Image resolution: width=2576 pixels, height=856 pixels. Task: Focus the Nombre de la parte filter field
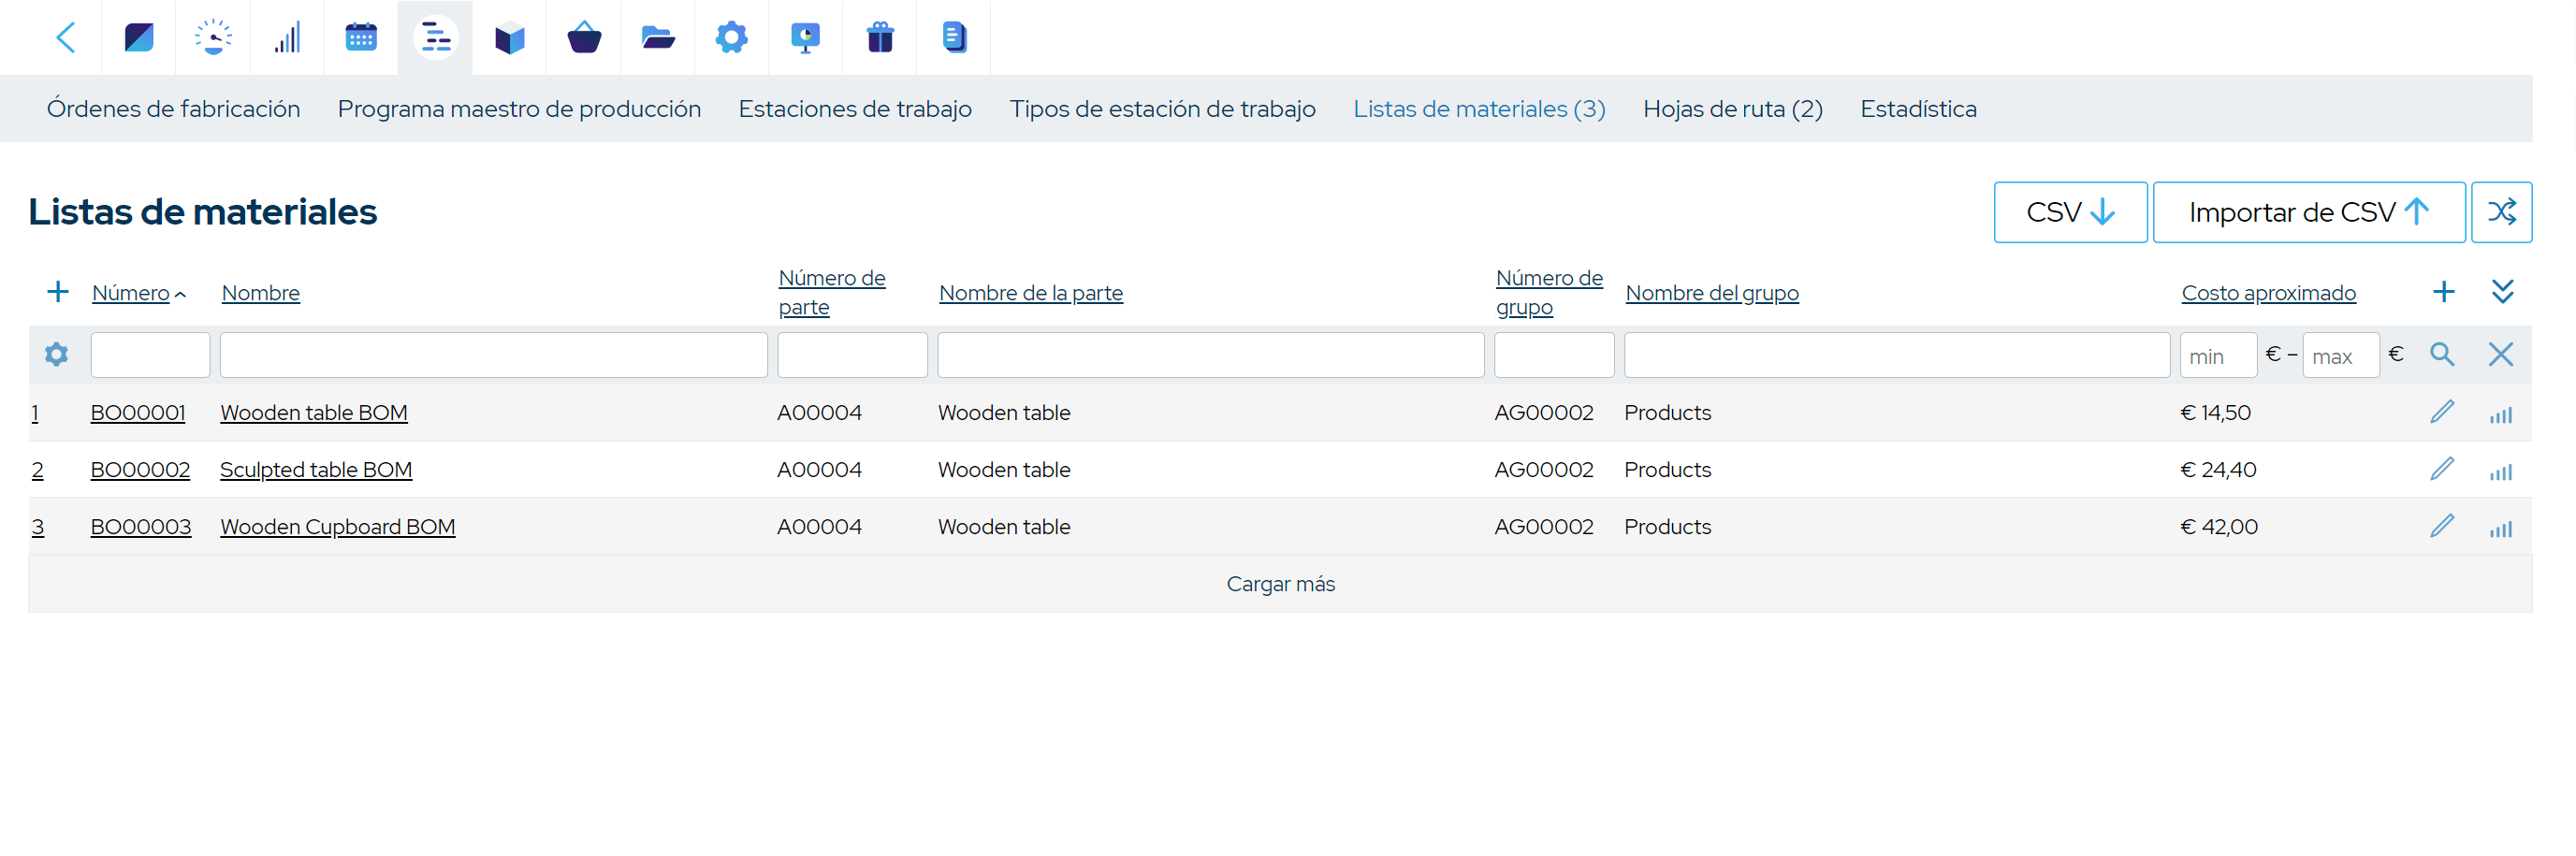[x=1211, y=355]
